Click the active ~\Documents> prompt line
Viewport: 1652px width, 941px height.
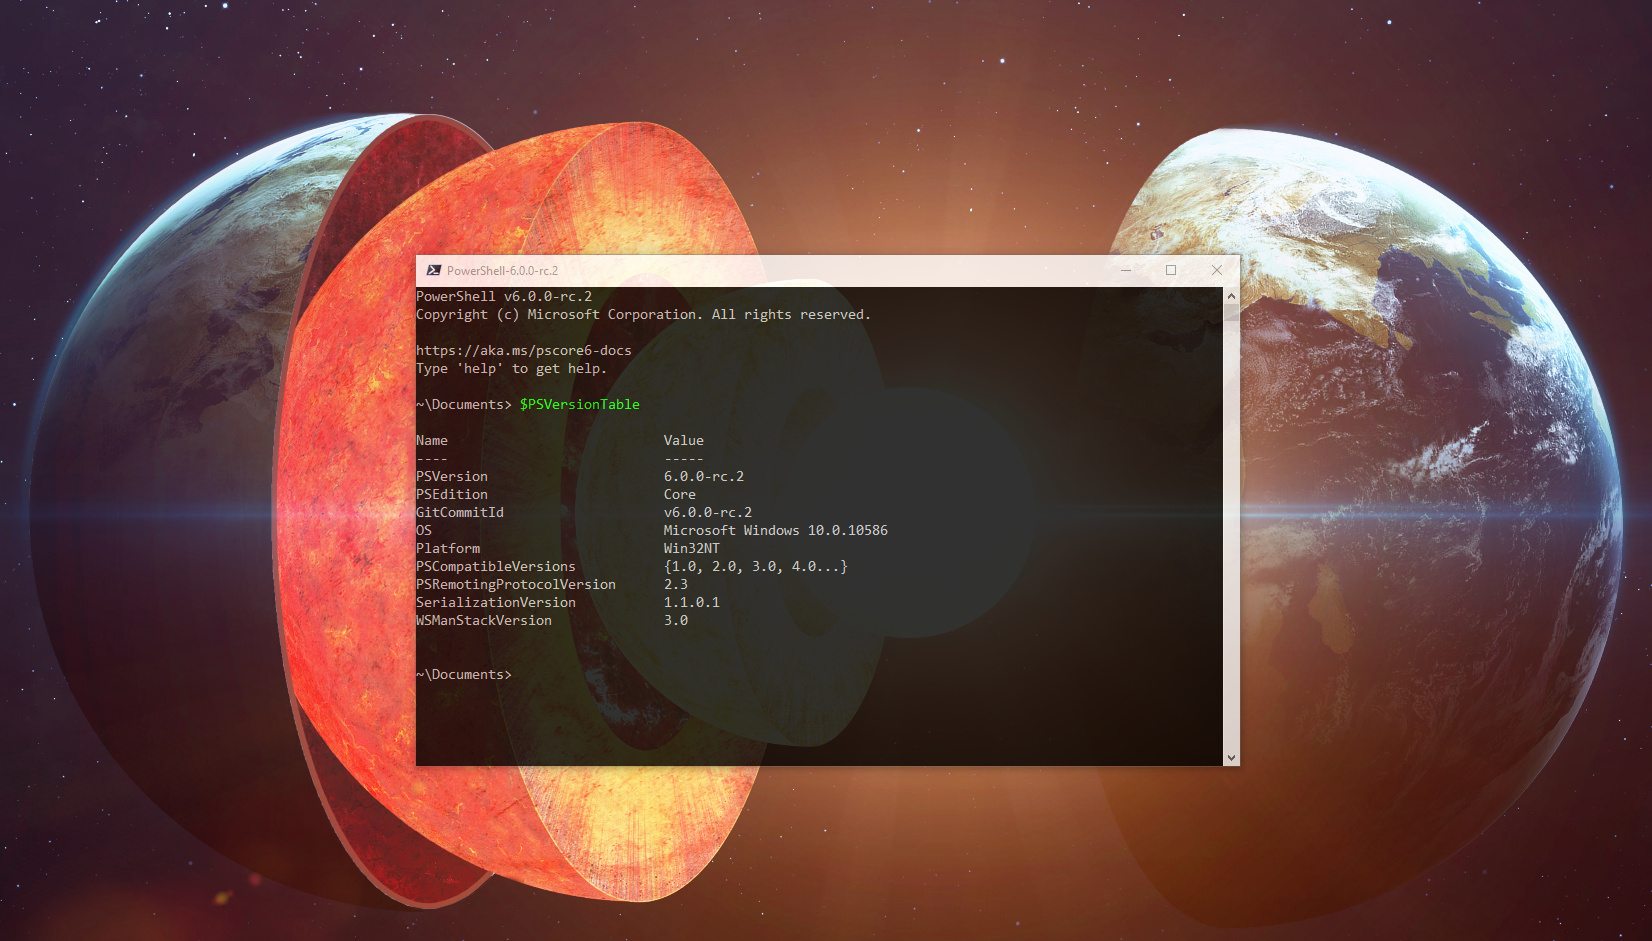pyautogui.click(x=465, y=674)
